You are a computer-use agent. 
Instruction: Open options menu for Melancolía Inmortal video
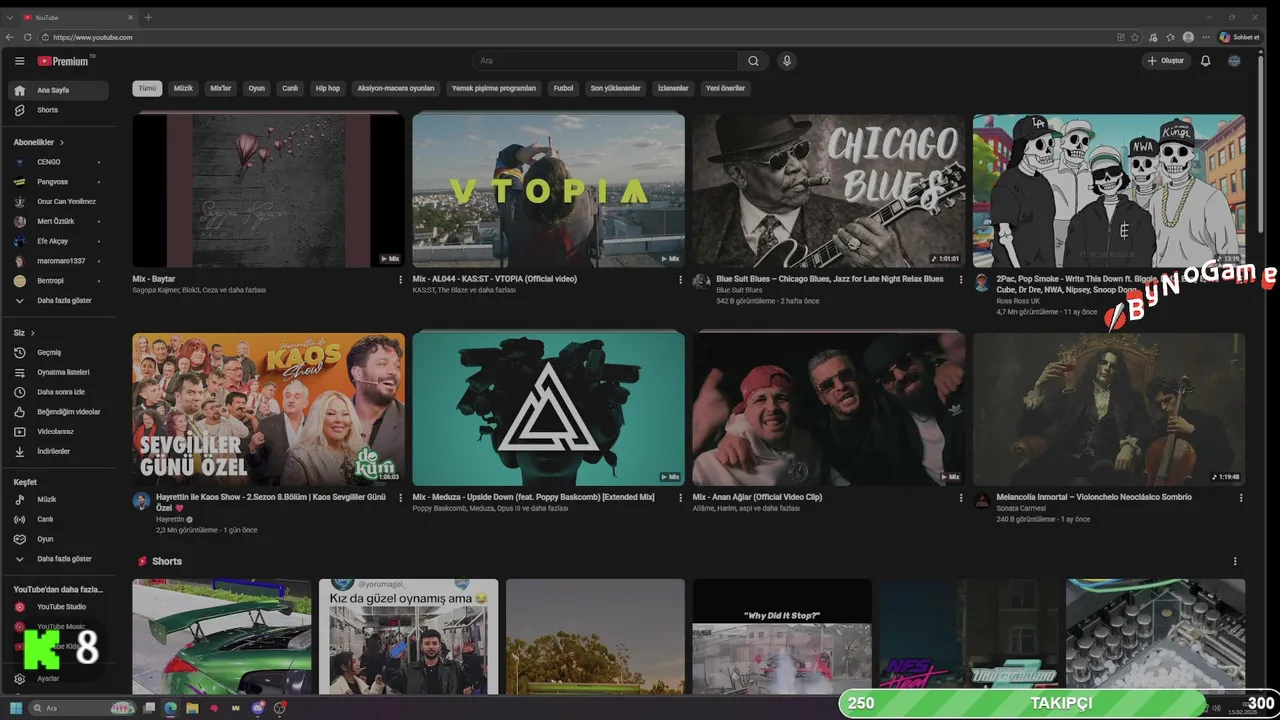pos(1241,498)
